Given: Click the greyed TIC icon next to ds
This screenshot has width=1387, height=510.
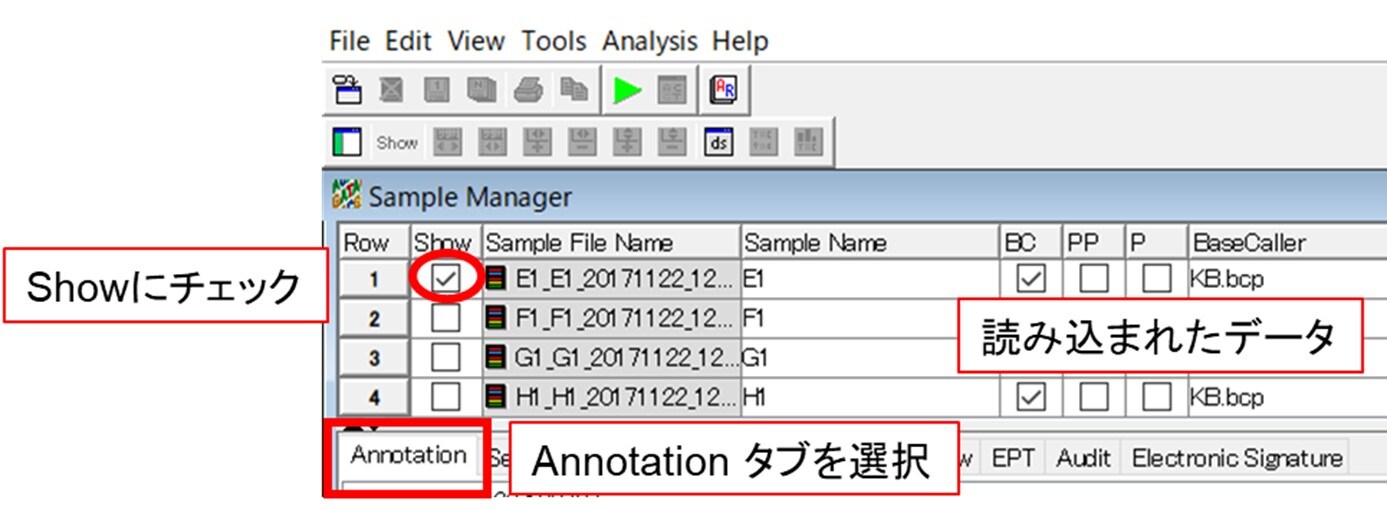Looking at the screenshot, I should pyautogui.click(x=762, y=142).
